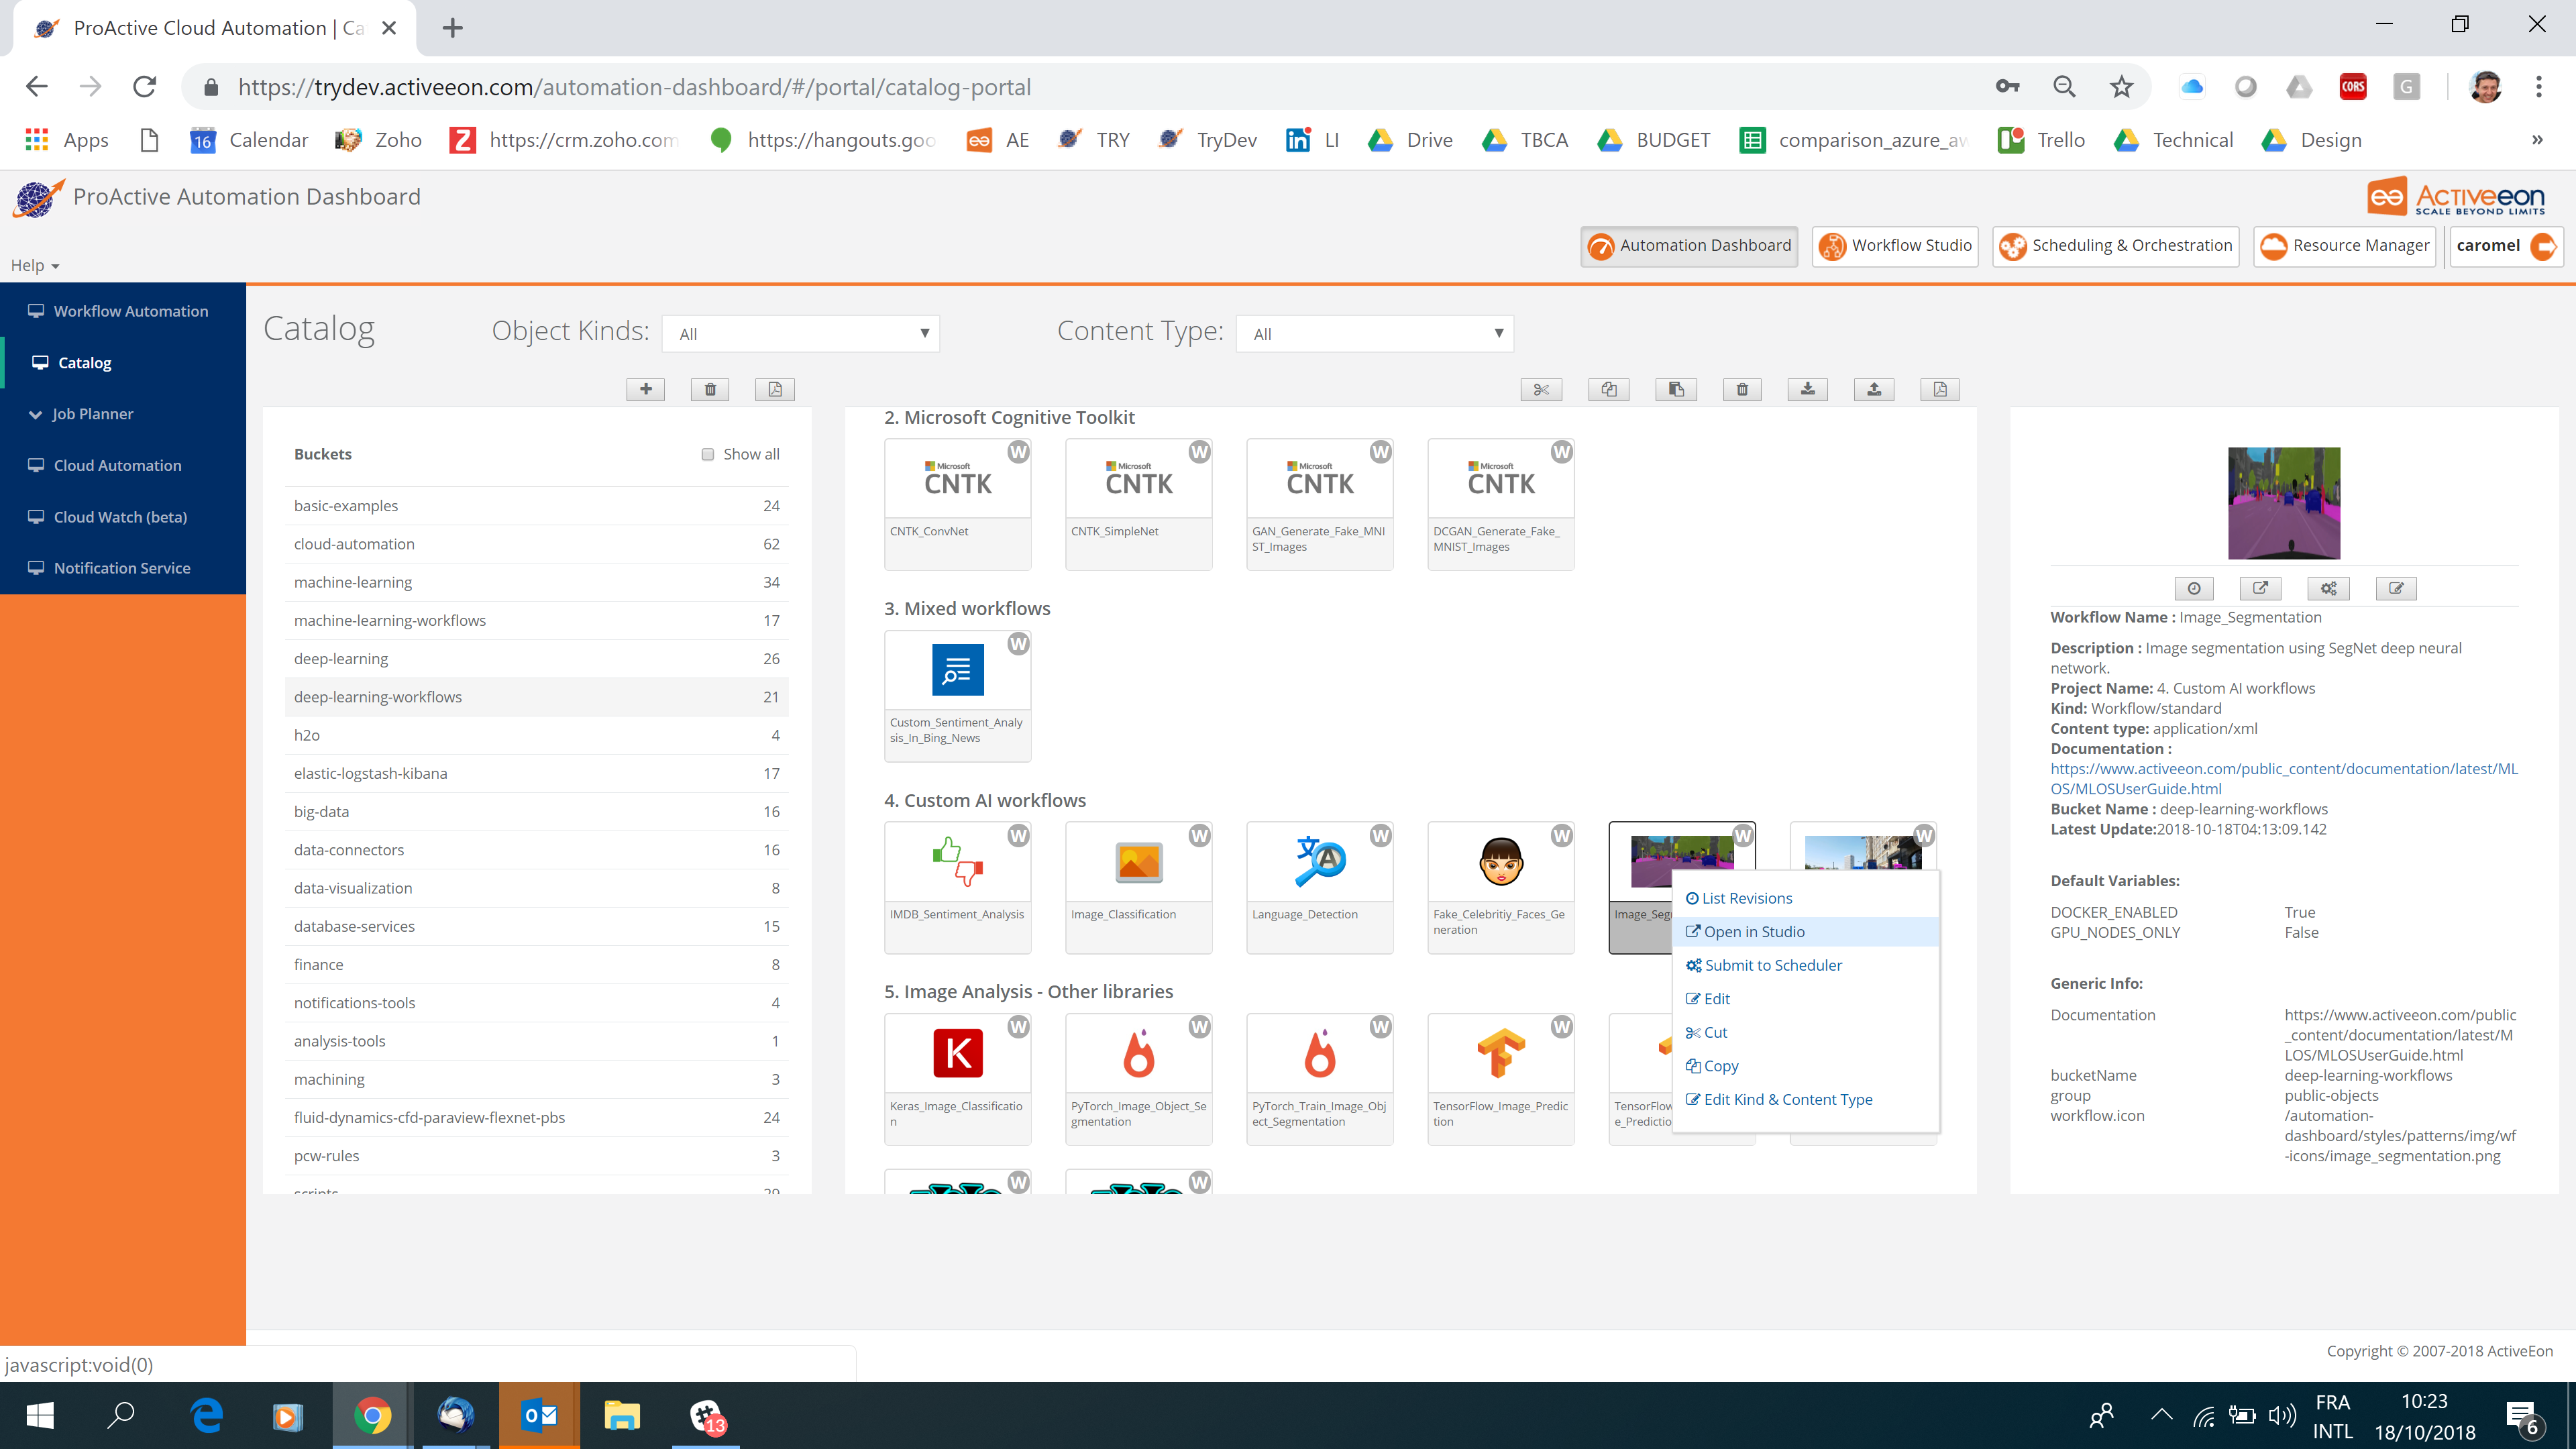Add a new bucket with the plus button
This screenshot has width=2576, height=1449.
(646, 389)
